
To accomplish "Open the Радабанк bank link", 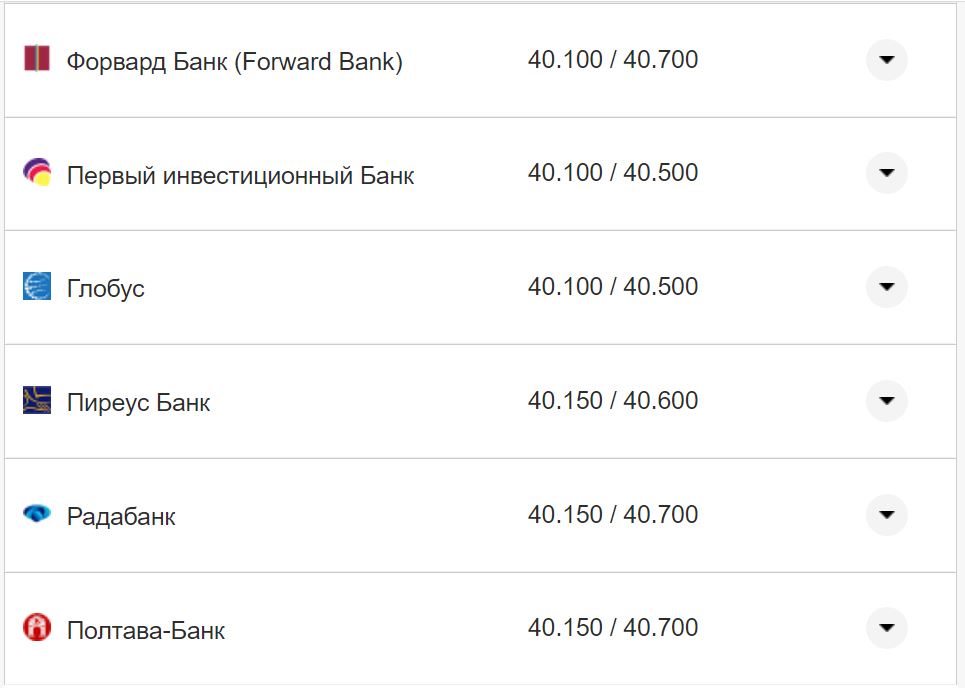I will point(120,515).
